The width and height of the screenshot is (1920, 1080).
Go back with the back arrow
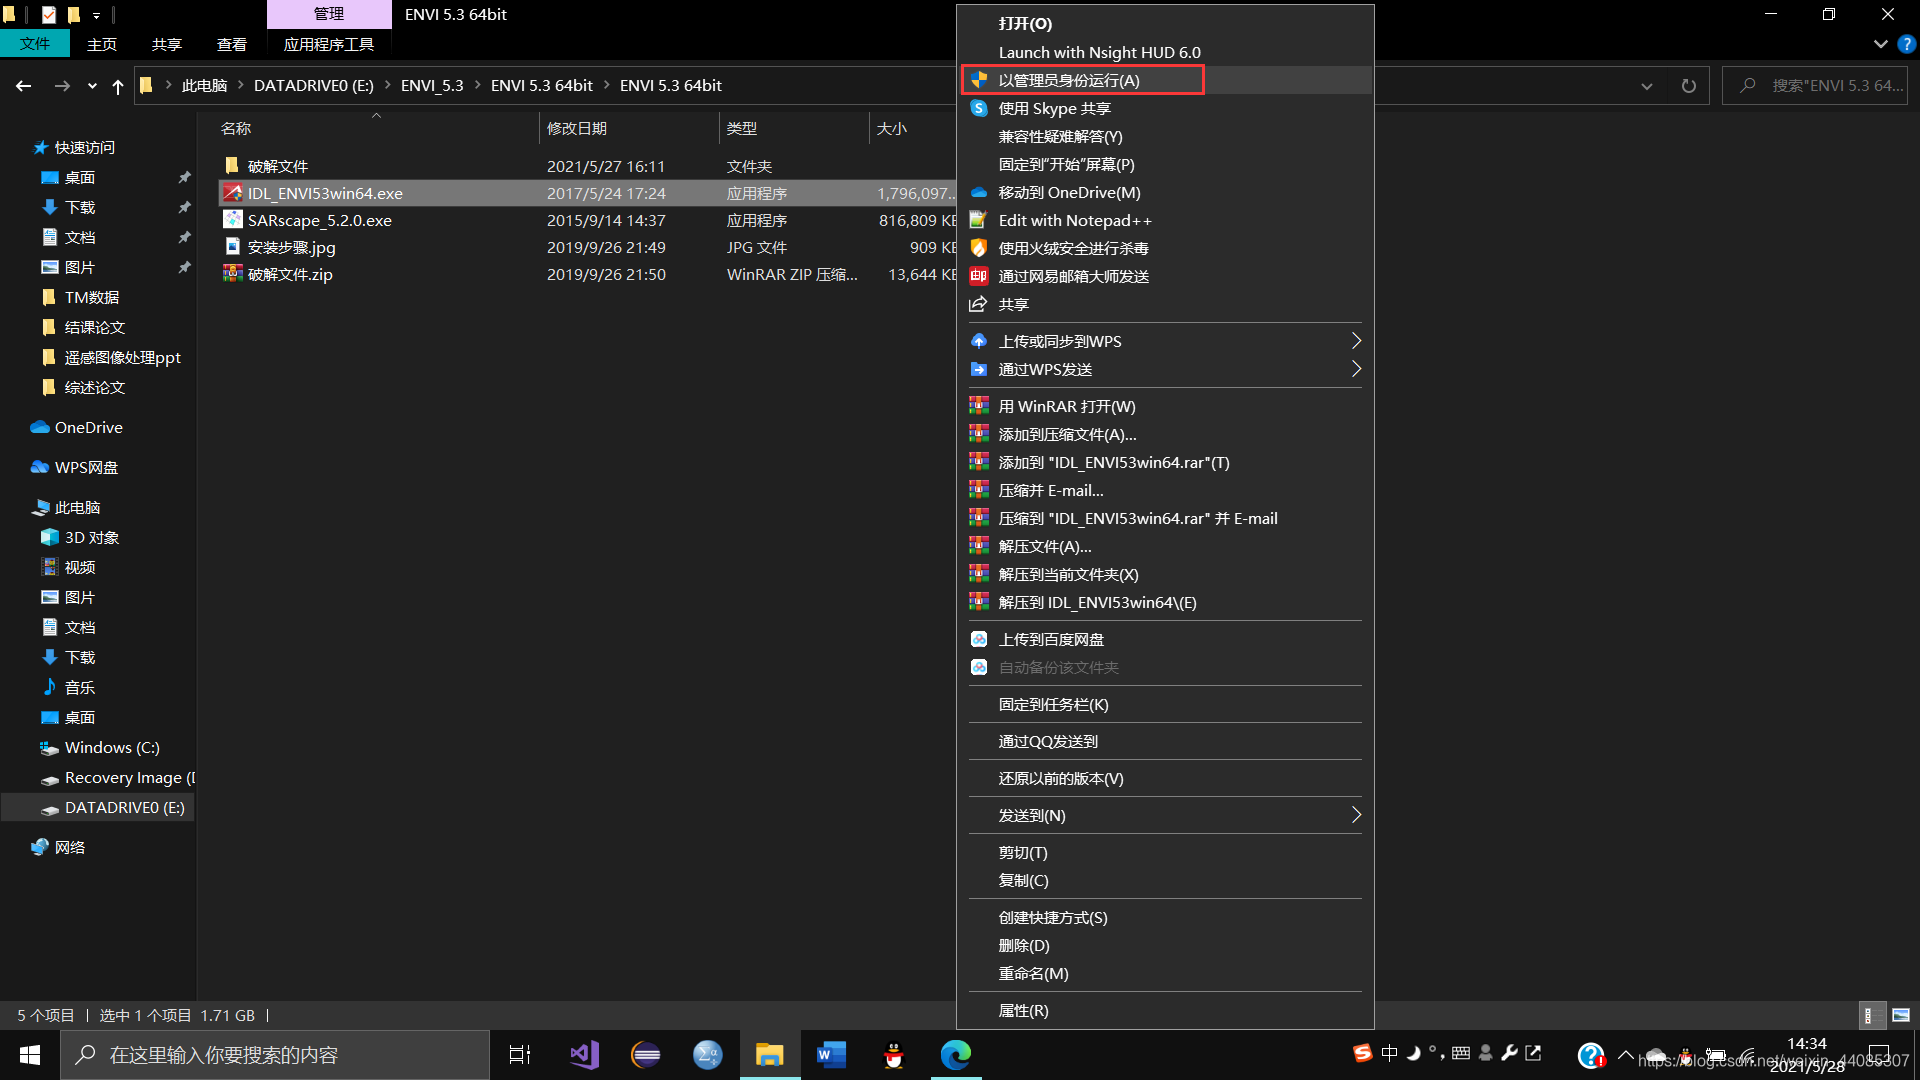23,86
